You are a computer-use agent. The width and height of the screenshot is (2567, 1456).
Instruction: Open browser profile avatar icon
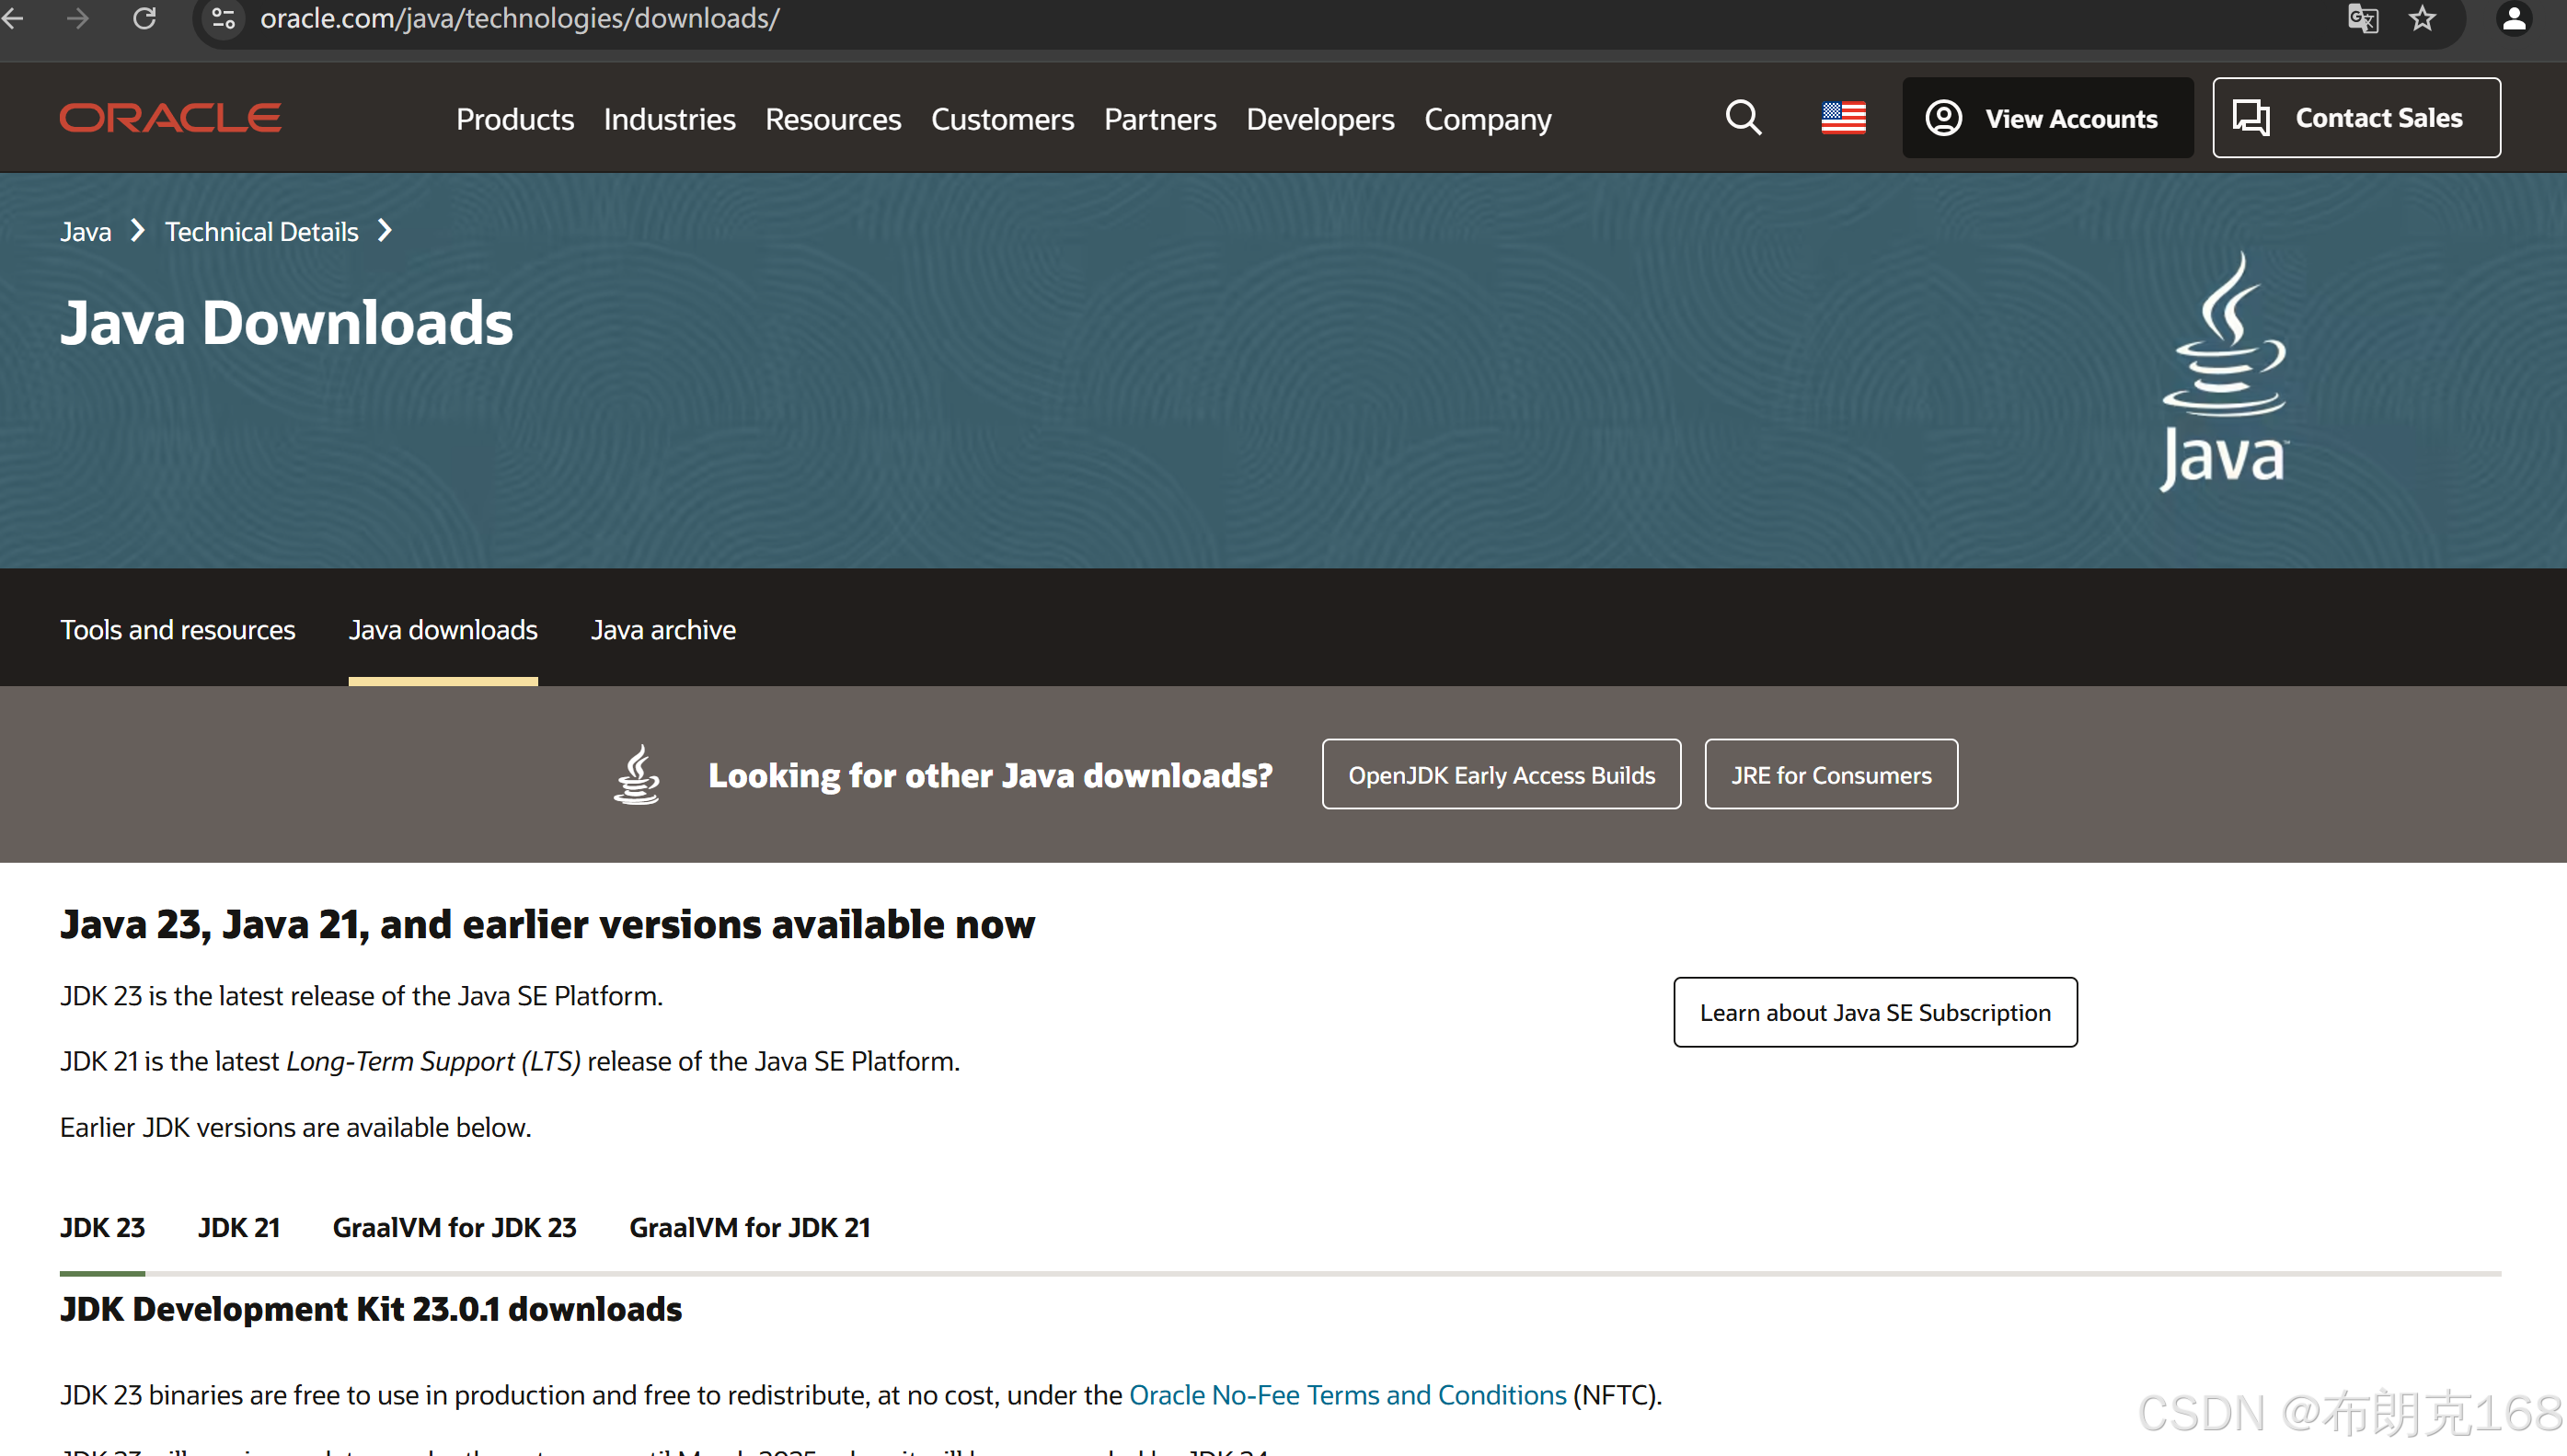point(2513,18)
